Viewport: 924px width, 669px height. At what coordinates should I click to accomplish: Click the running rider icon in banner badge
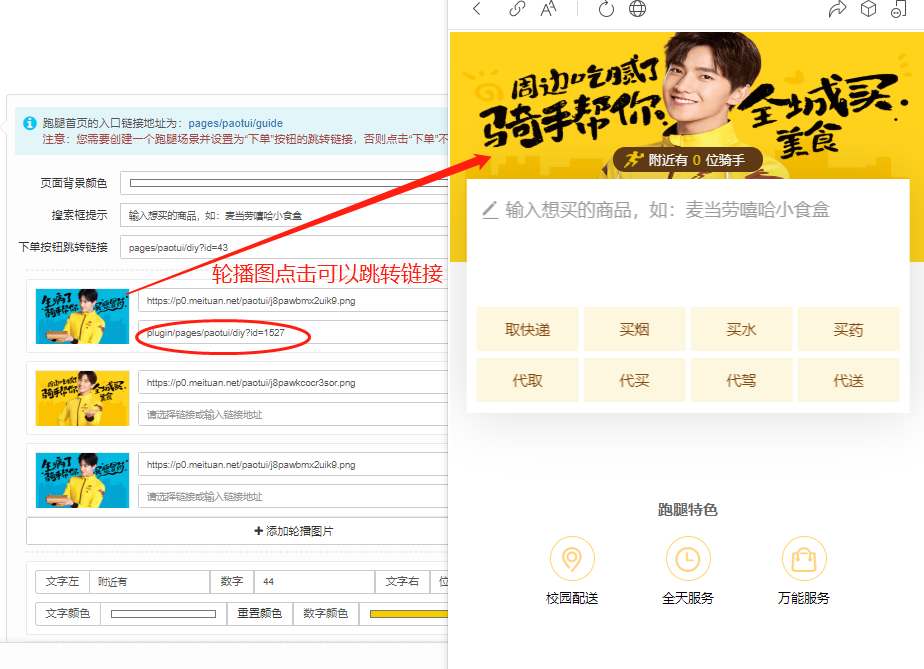[633, 159]
